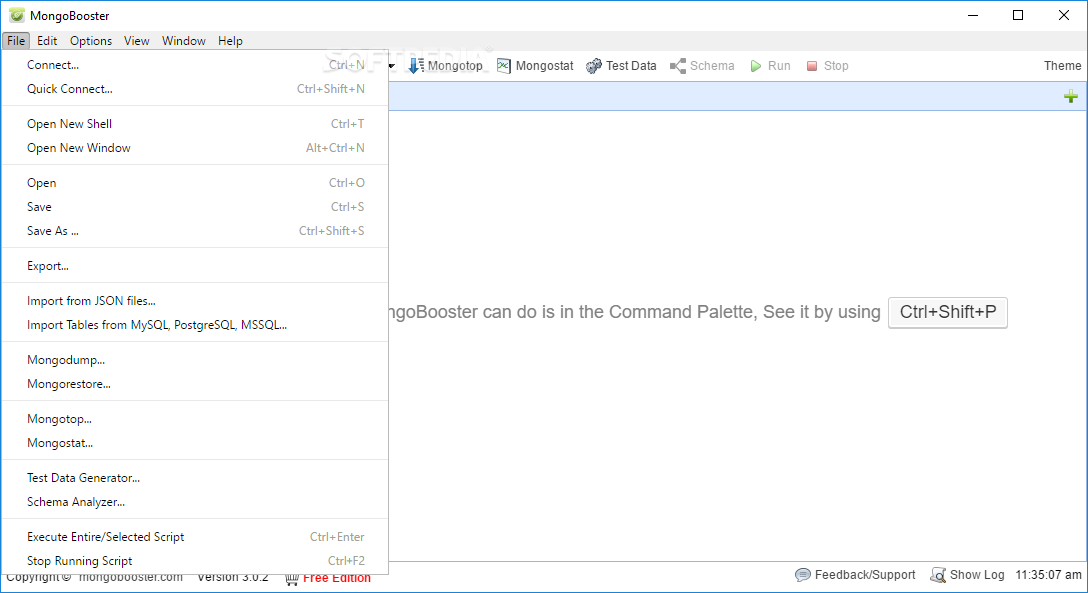
Task: Click the Command Palette hint text
Action: (634, 312)
